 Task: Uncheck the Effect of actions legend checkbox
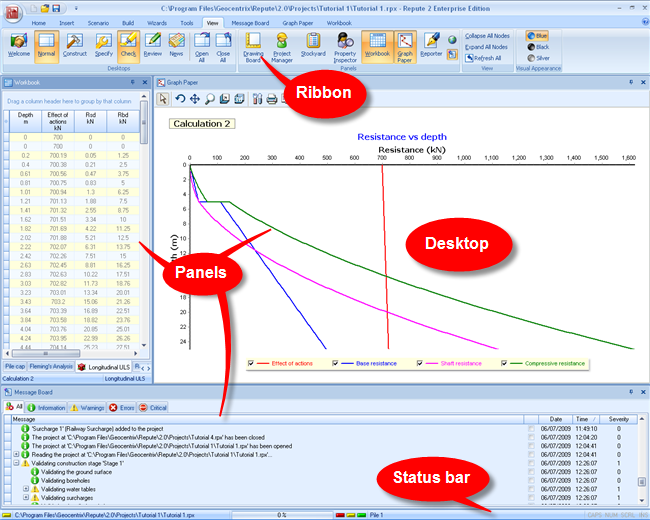251,363
